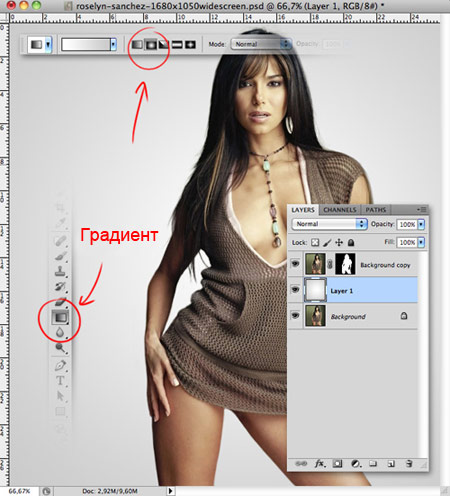Select the Dodge tool
This screenshot has width=450, height=496.
60,347
